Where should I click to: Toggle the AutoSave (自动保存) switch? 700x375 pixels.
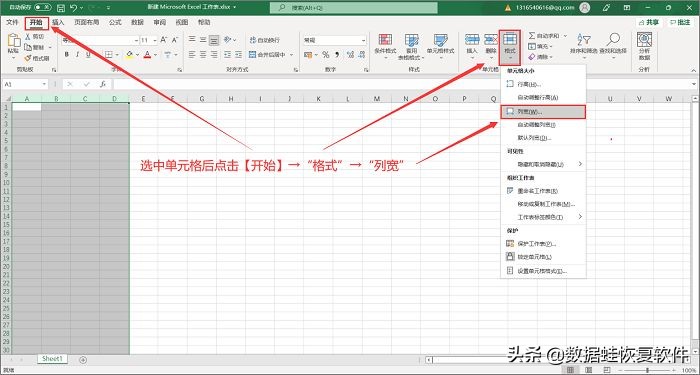42,8
